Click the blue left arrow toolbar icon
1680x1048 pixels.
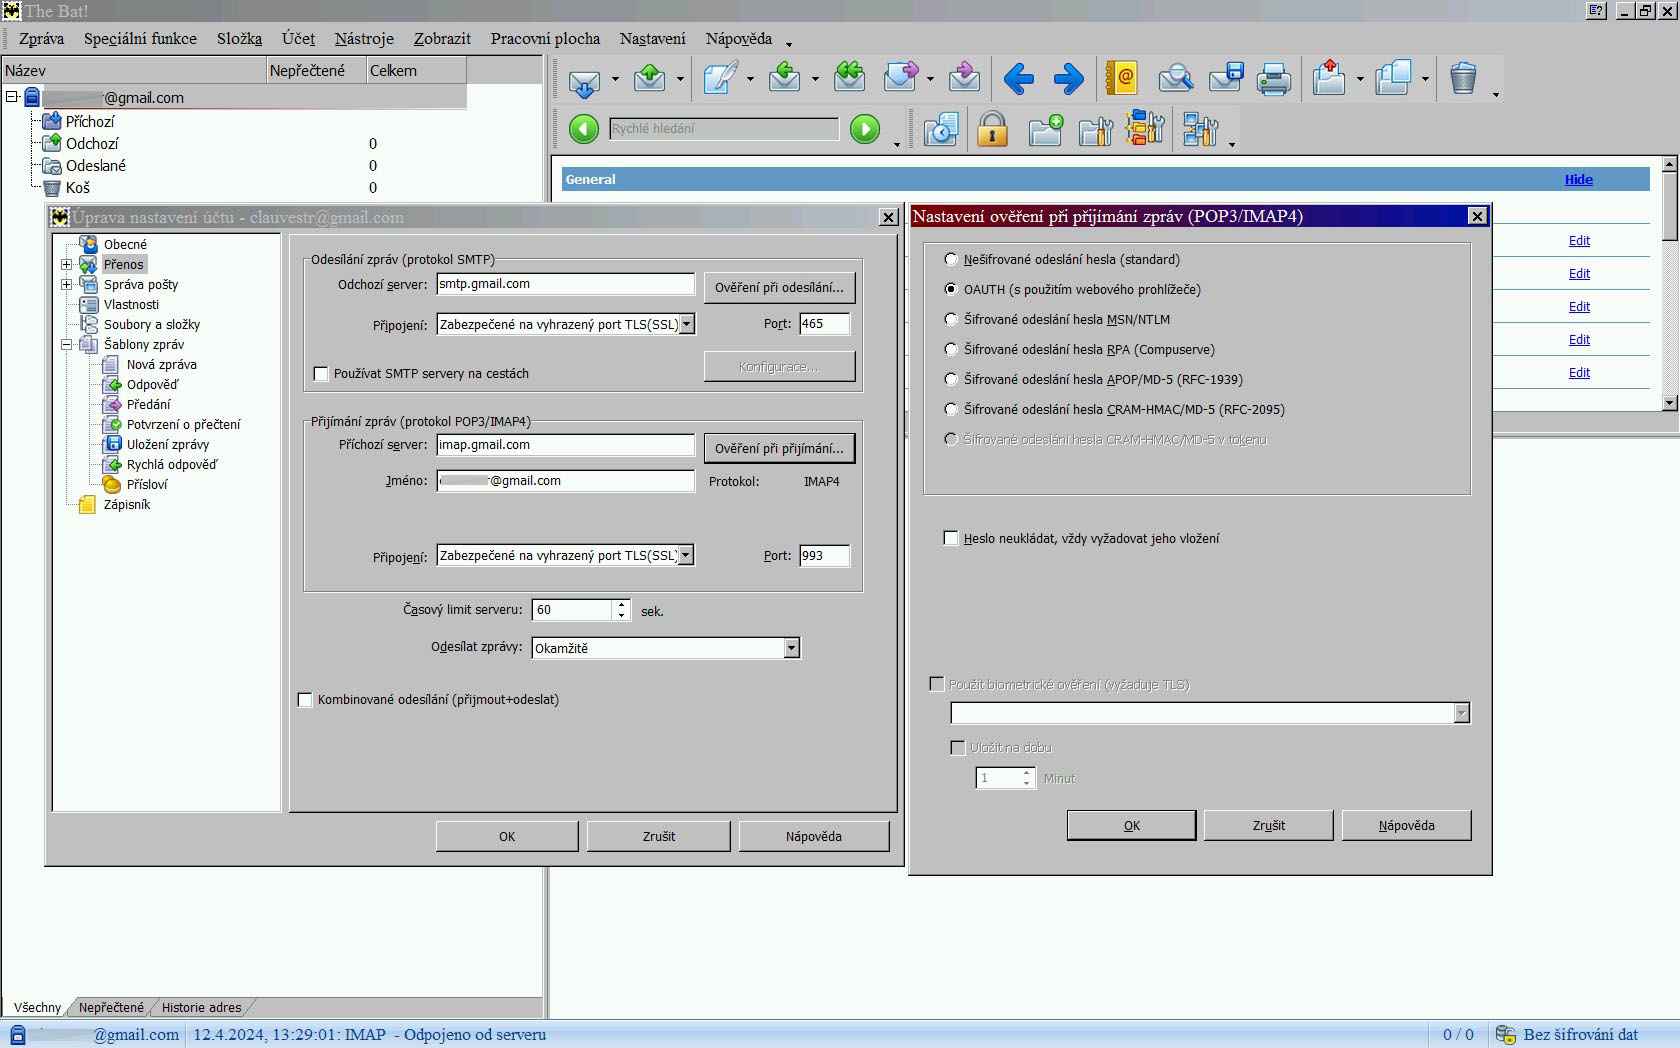point(1018,78)
